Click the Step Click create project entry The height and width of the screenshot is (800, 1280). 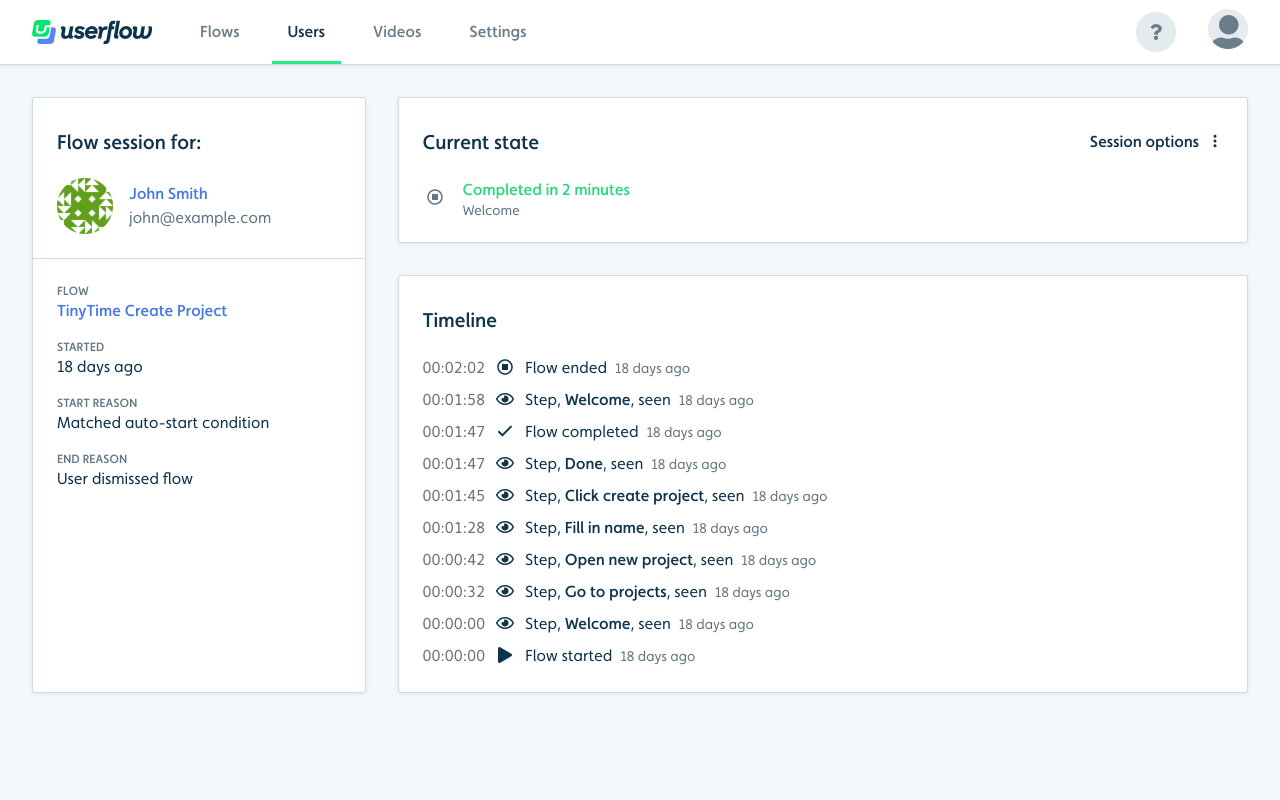pos(635,495)
